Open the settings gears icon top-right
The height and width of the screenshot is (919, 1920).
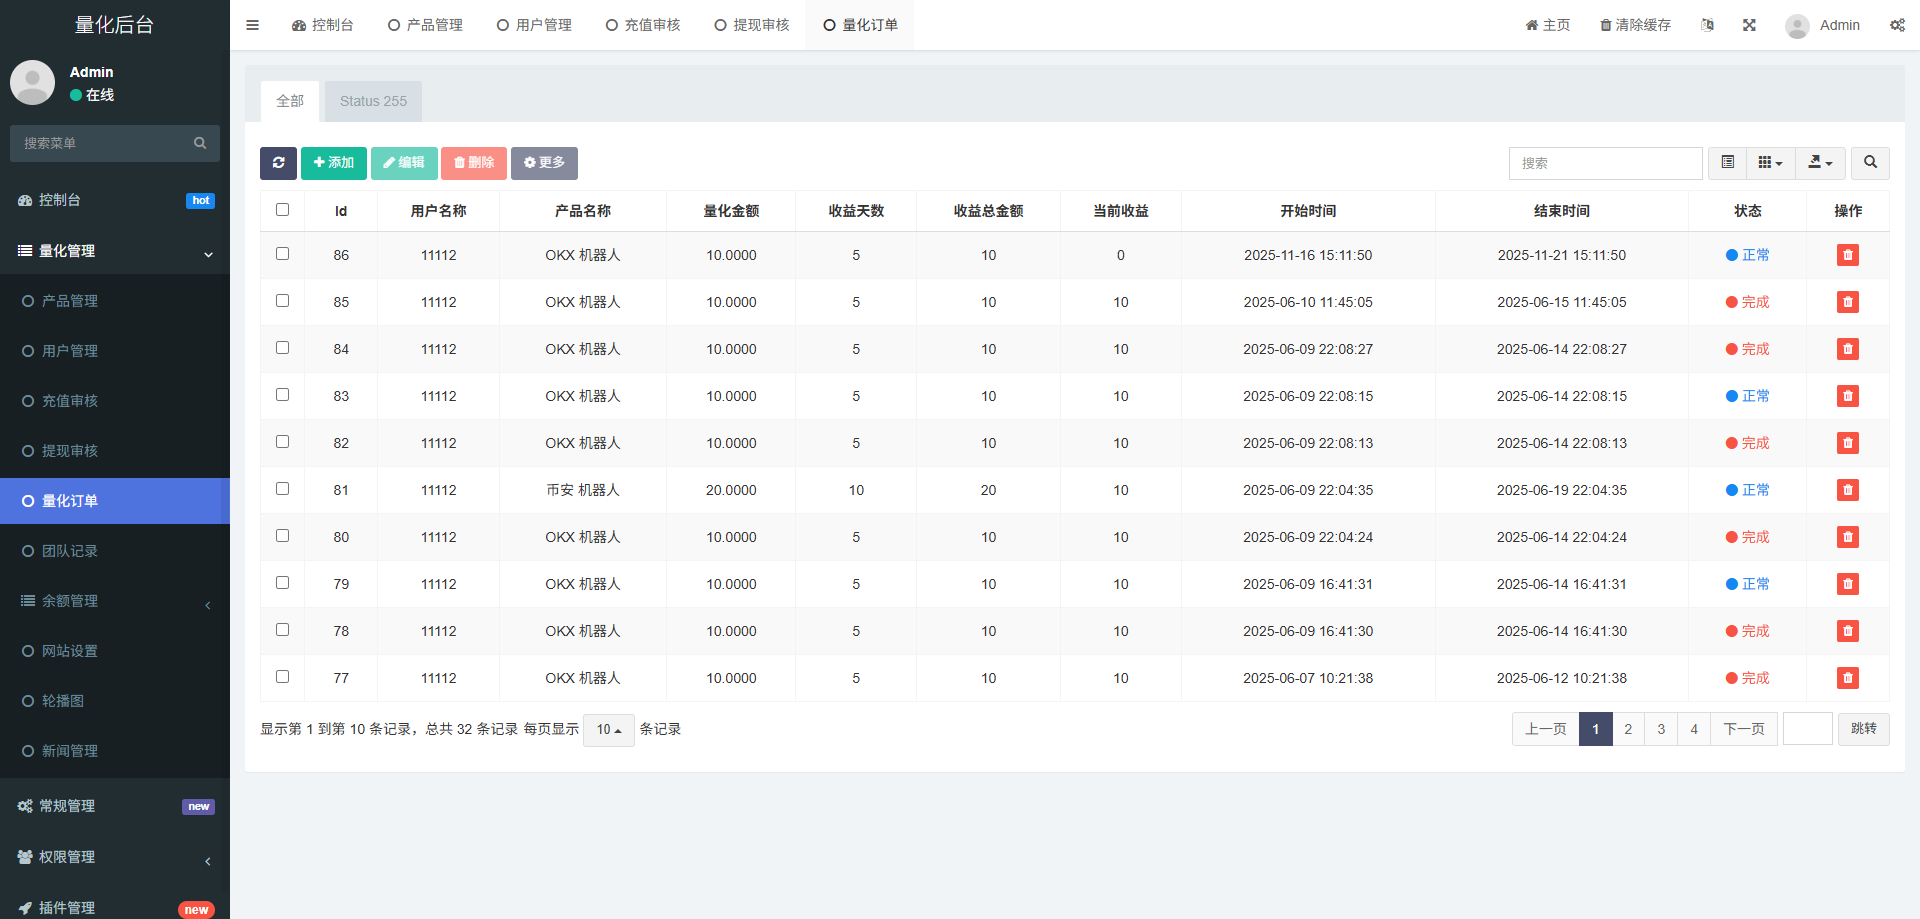click(x=1897, y=25)
